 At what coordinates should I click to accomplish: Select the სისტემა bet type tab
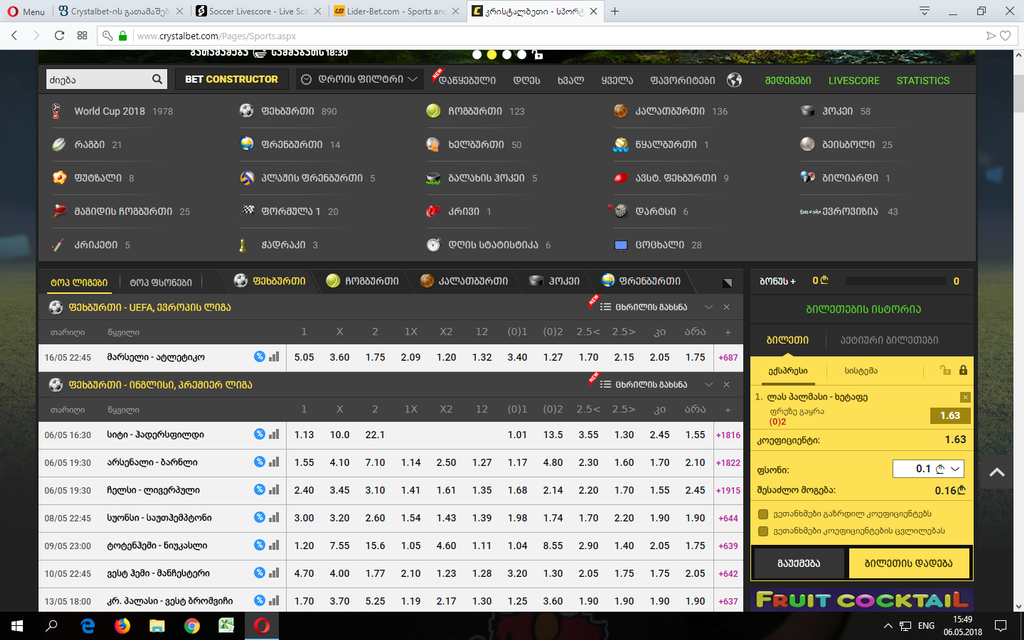tap(861, 370)
